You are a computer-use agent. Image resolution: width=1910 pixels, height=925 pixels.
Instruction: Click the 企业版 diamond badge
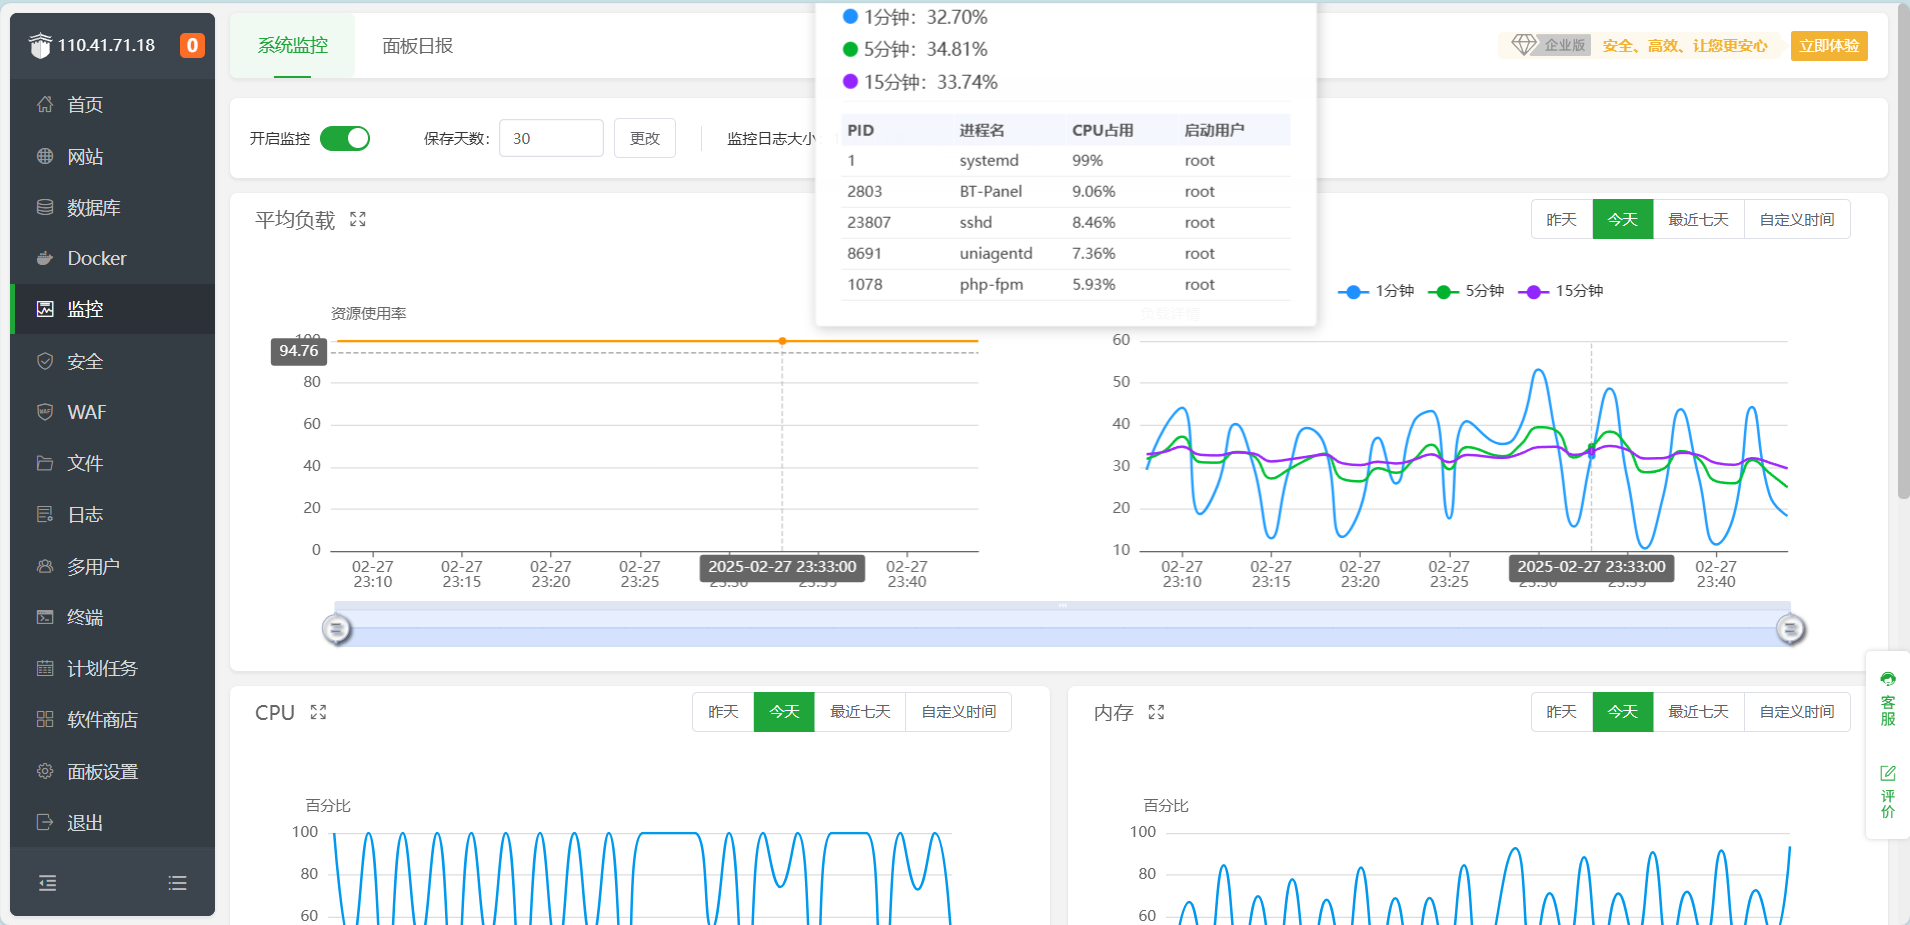(1549, 45)
